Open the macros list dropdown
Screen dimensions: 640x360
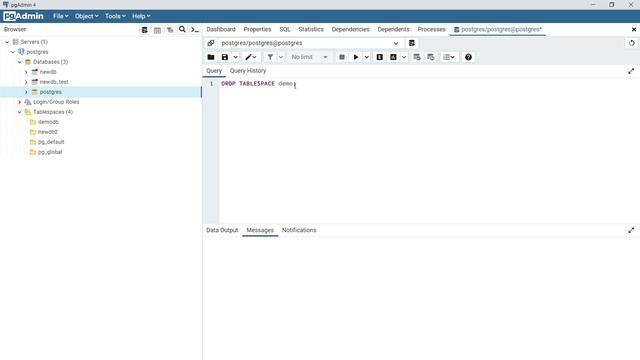click(449, 57)
